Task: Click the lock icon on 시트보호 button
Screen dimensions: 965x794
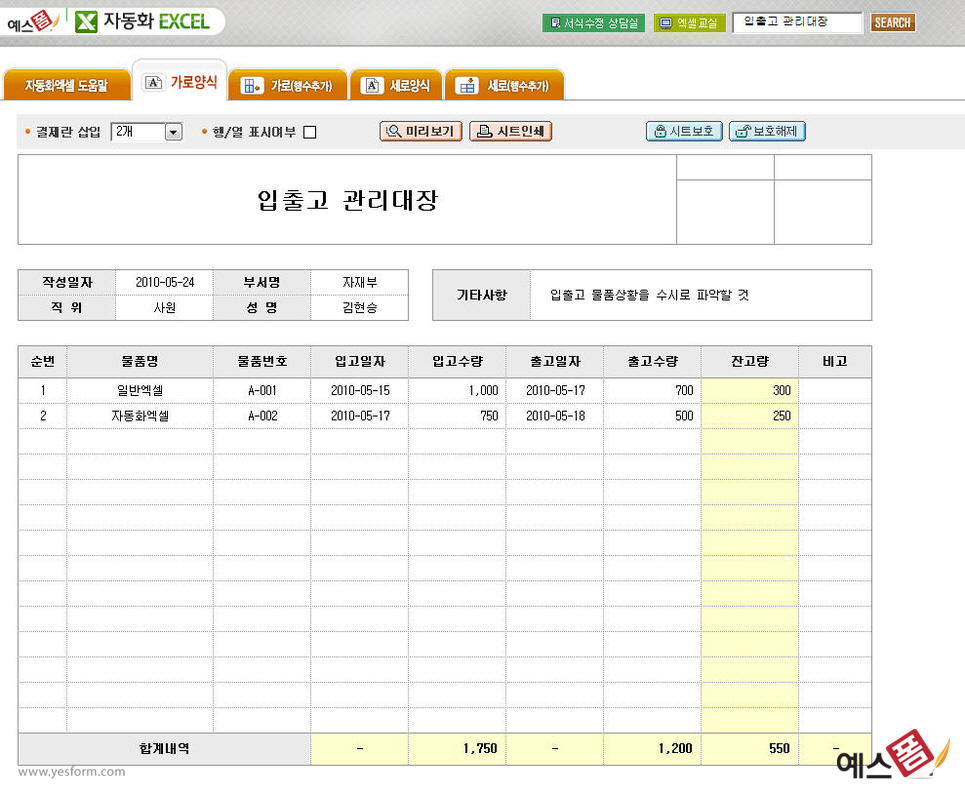Action: 660,131
